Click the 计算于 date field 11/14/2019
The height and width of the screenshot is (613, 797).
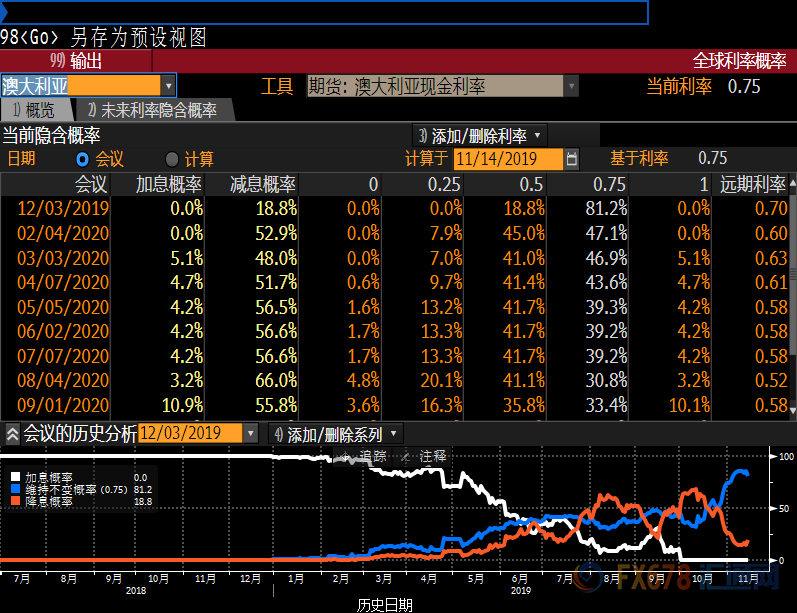coord(508,159)
